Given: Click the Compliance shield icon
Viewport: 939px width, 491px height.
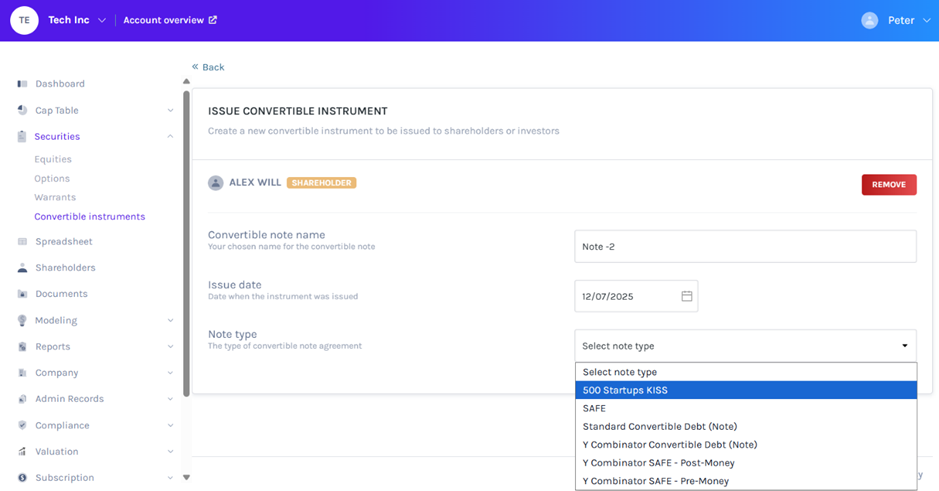Looking at the screenshot, I should coord(22,425).
